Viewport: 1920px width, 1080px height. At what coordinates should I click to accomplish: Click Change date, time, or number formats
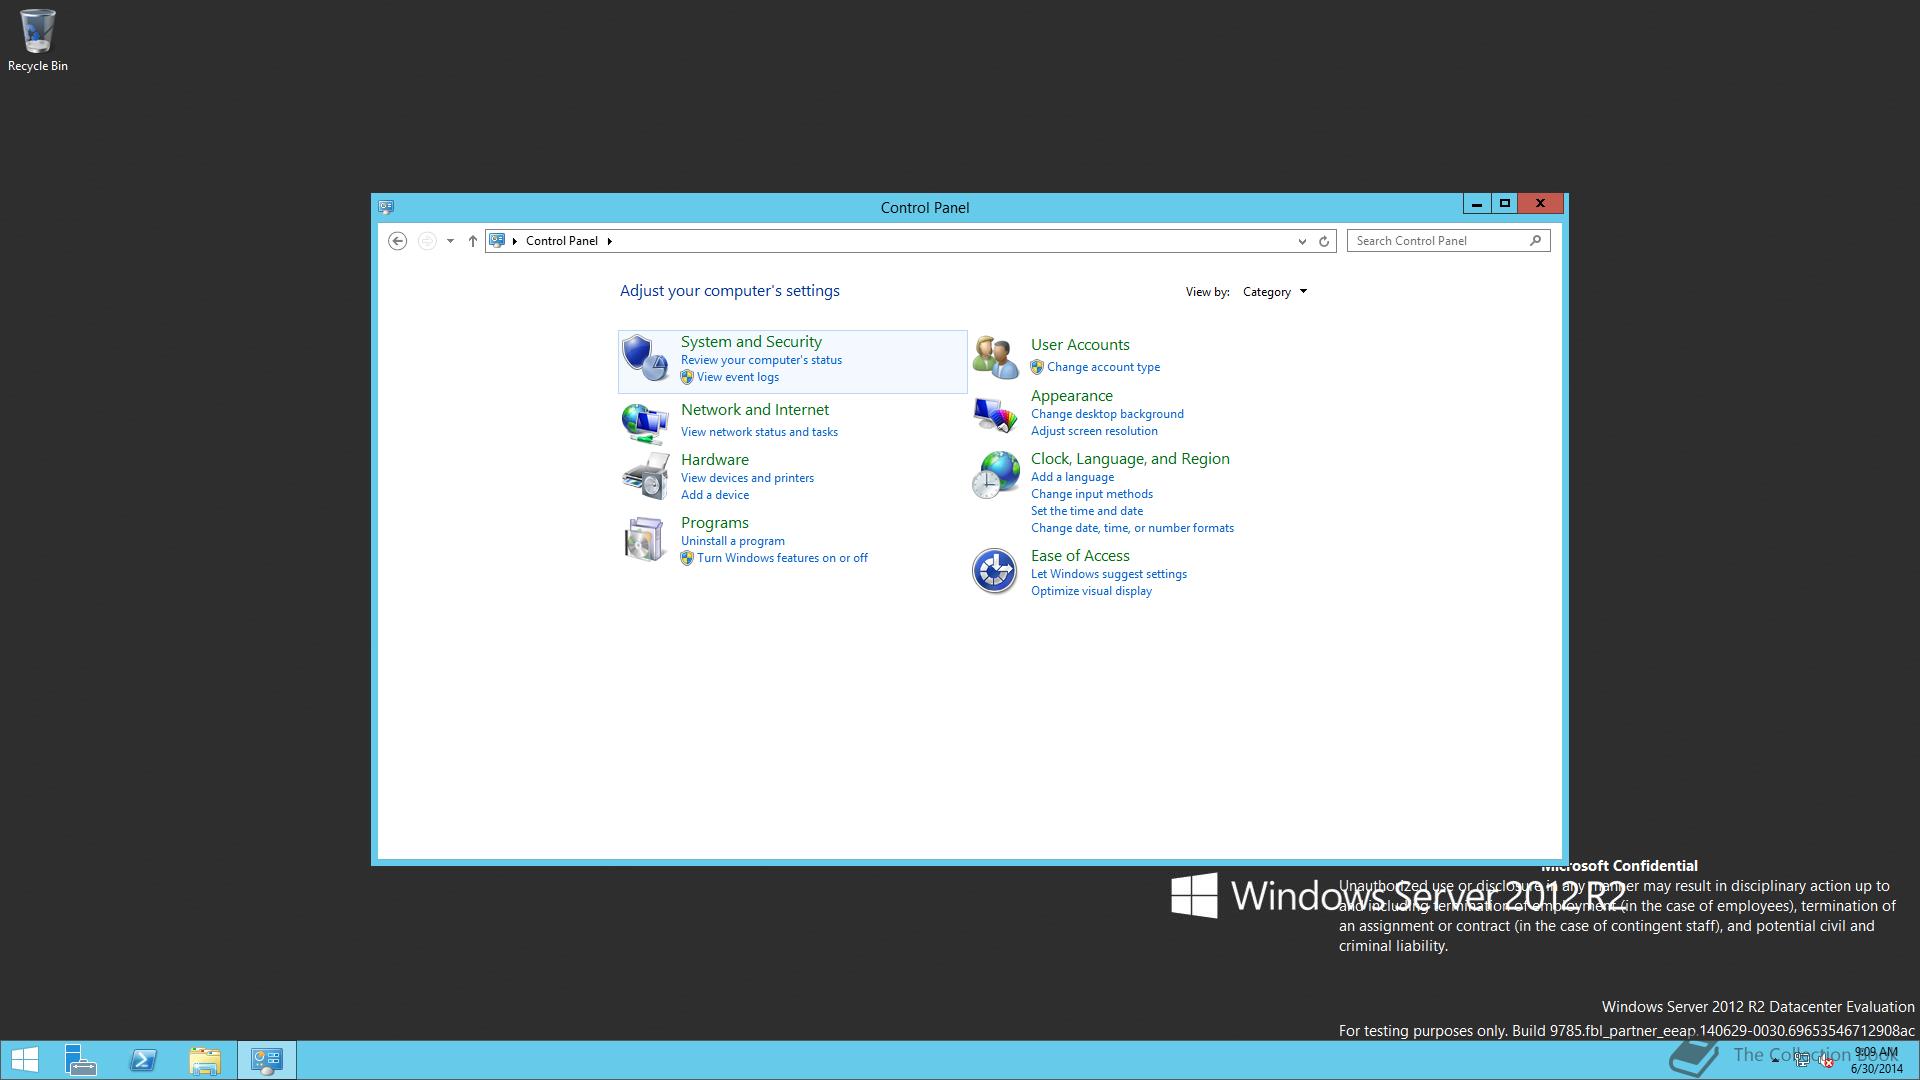click(x=1132, y=528)
